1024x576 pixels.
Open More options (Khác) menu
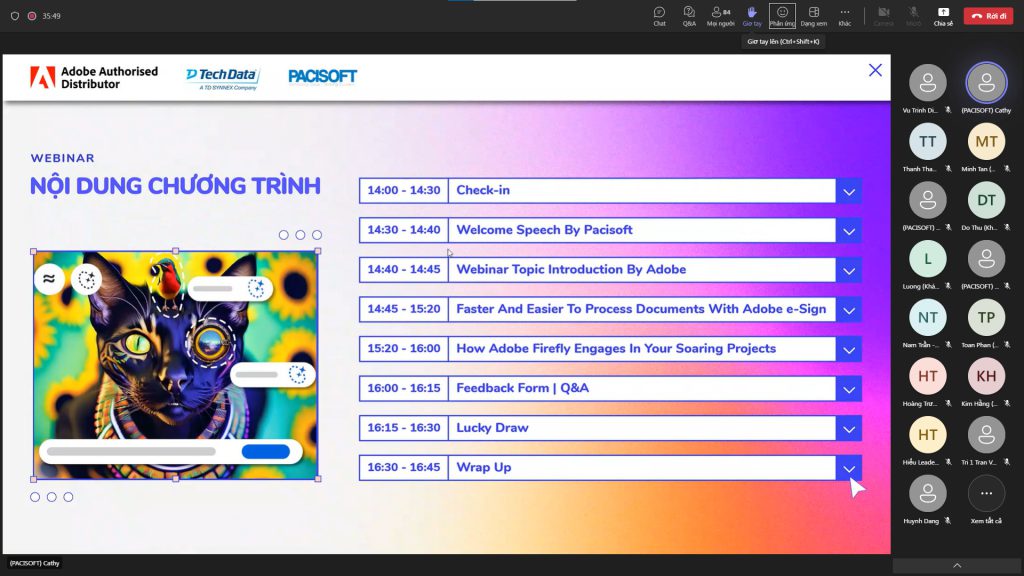coord(845,16)
